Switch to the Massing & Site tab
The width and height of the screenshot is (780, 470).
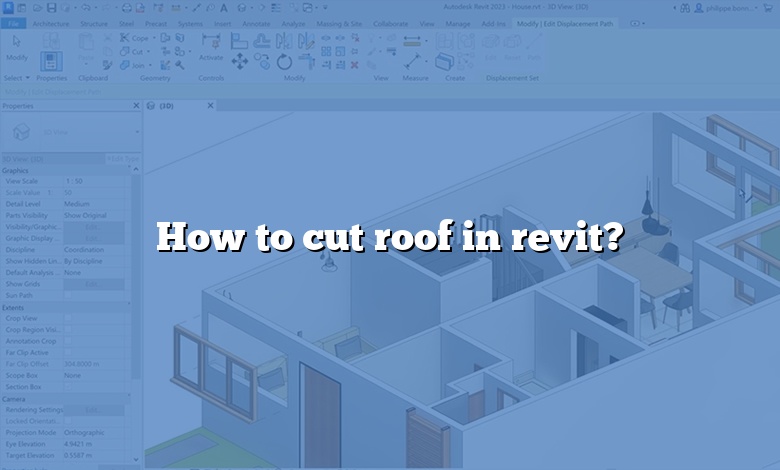coord(339,24)
